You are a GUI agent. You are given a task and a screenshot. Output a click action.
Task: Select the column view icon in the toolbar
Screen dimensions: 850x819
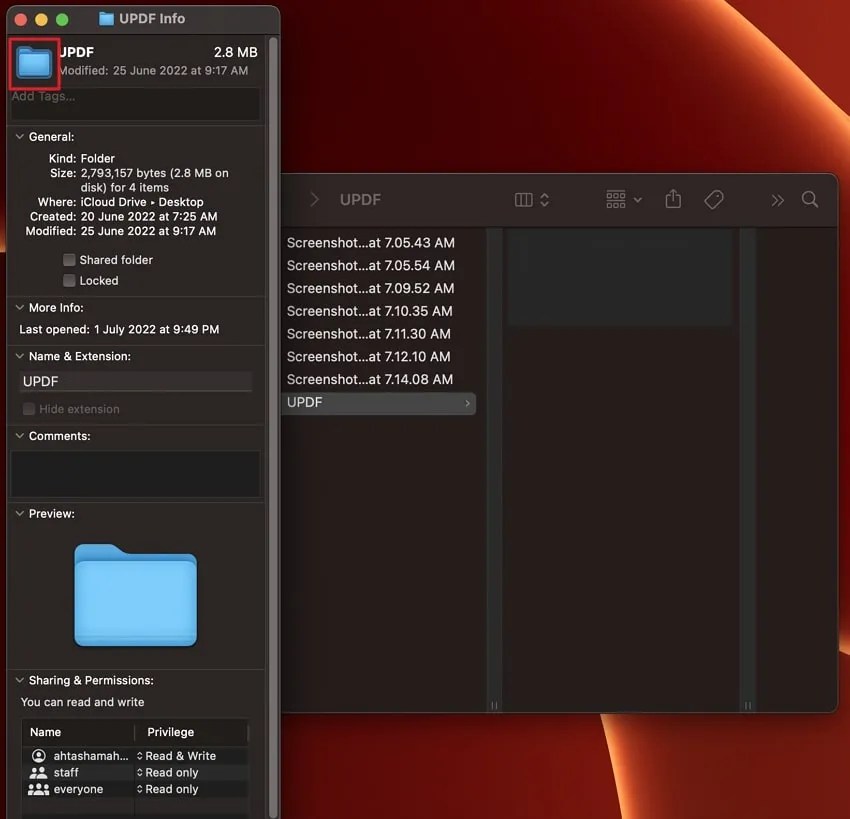click(x=524, y=199)
